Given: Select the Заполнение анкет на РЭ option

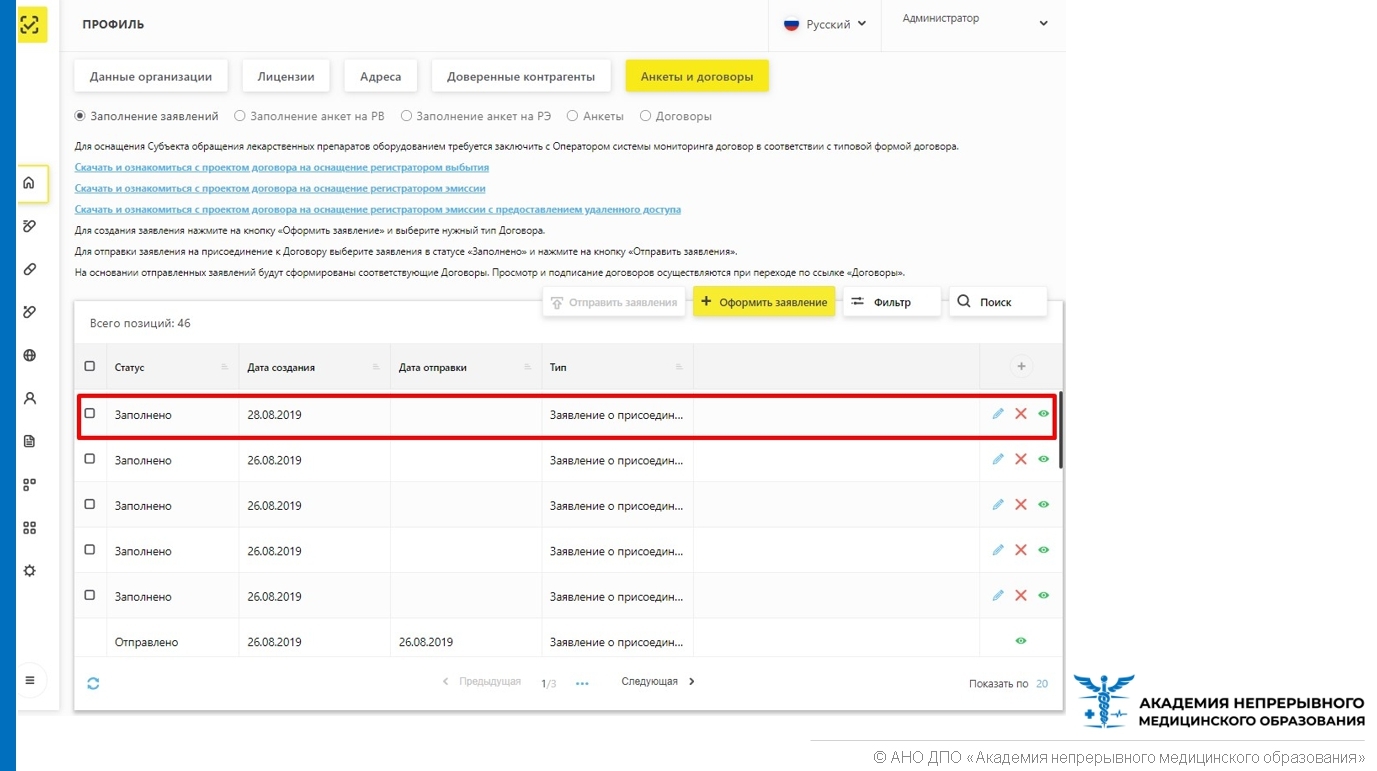Looking at the screenshot, I should (x=406, y=116).
